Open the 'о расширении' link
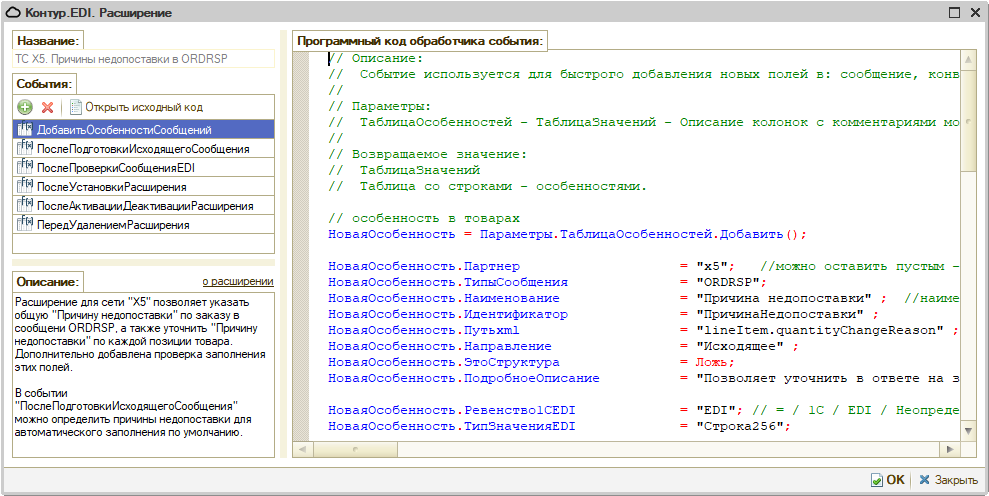Image resolution: width=989 pixels, height=496 pixels. pos(238,282)
